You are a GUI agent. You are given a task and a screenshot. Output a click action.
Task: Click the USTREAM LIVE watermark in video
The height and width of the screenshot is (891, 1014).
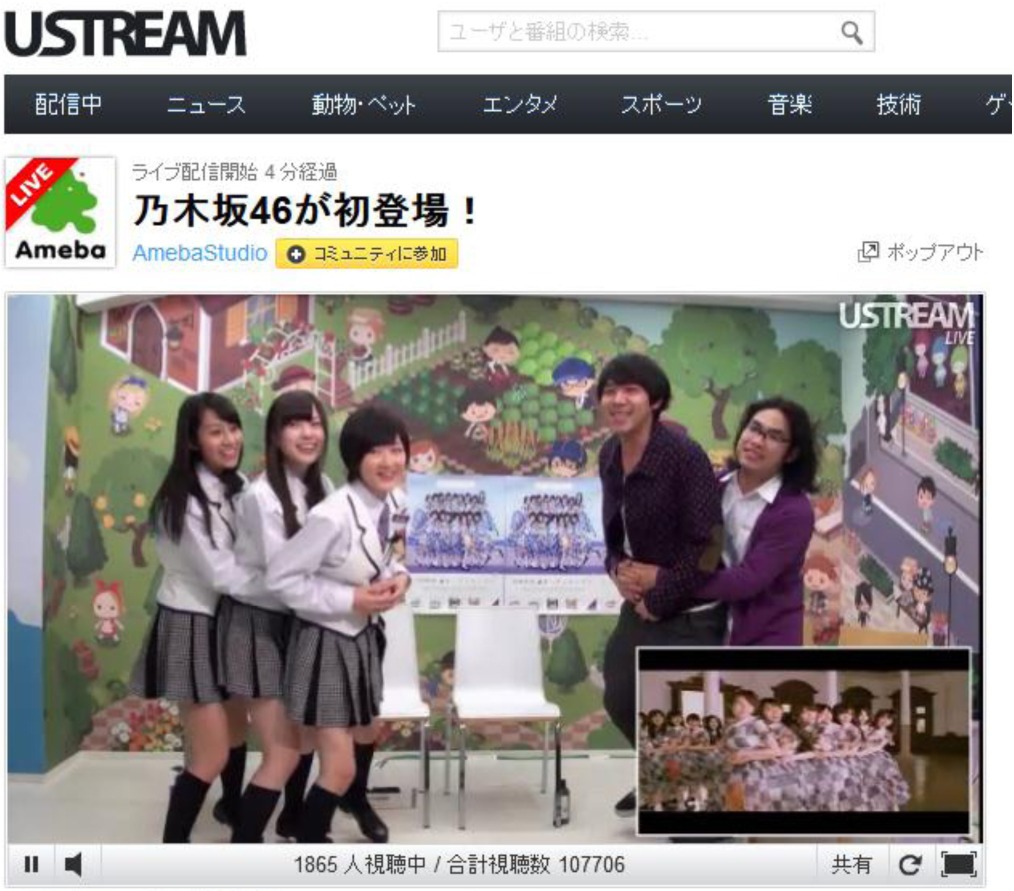(x=905, y=321)
